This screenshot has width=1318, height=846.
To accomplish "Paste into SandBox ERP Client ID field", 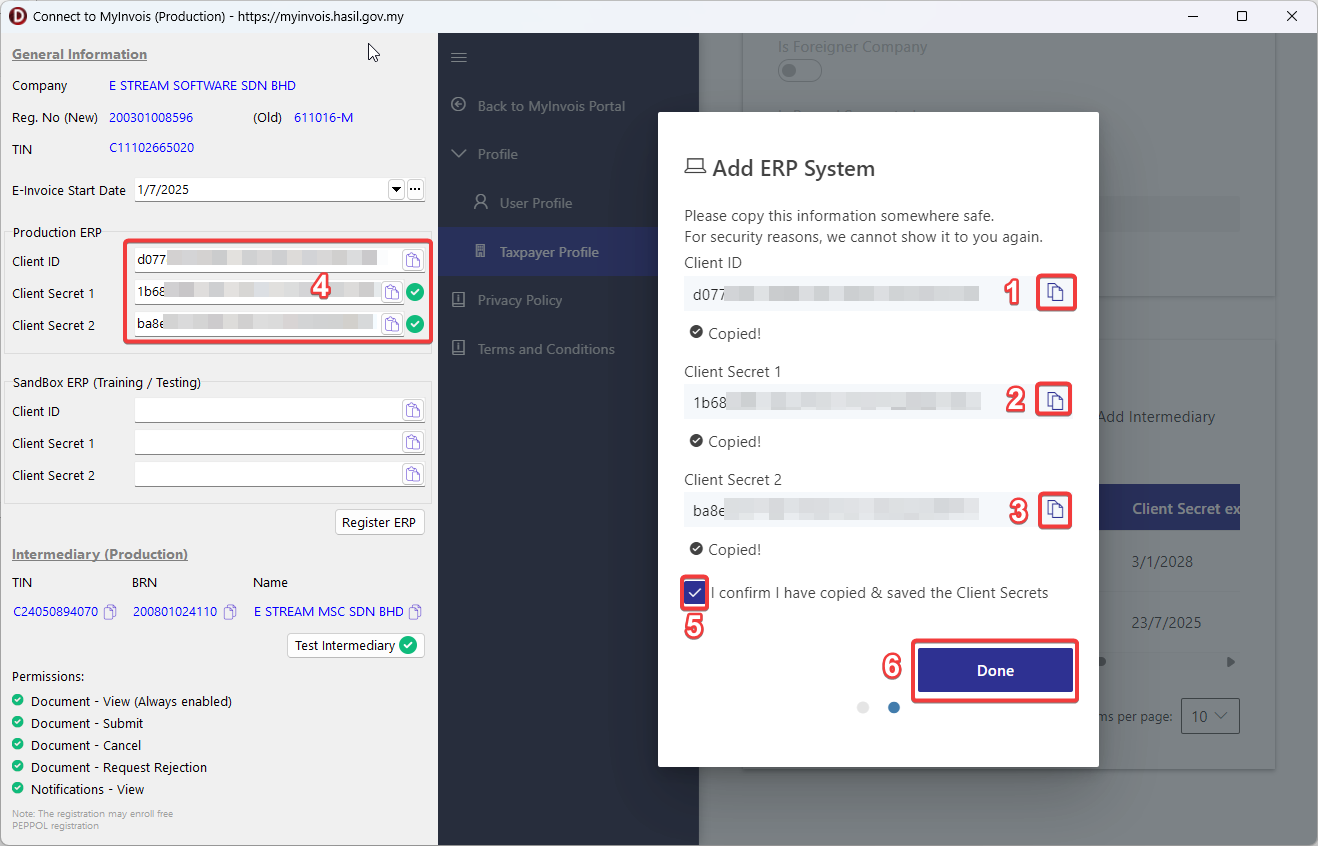I will [412, 410].
